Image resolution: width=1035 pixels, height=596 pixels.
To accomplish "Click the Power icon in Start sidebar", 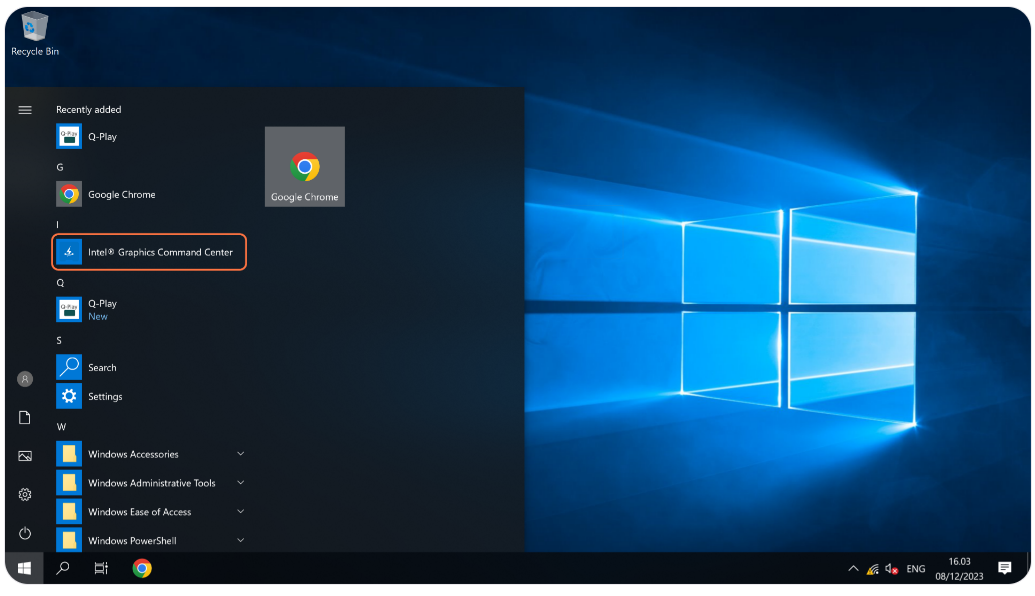I will [25, 534].
